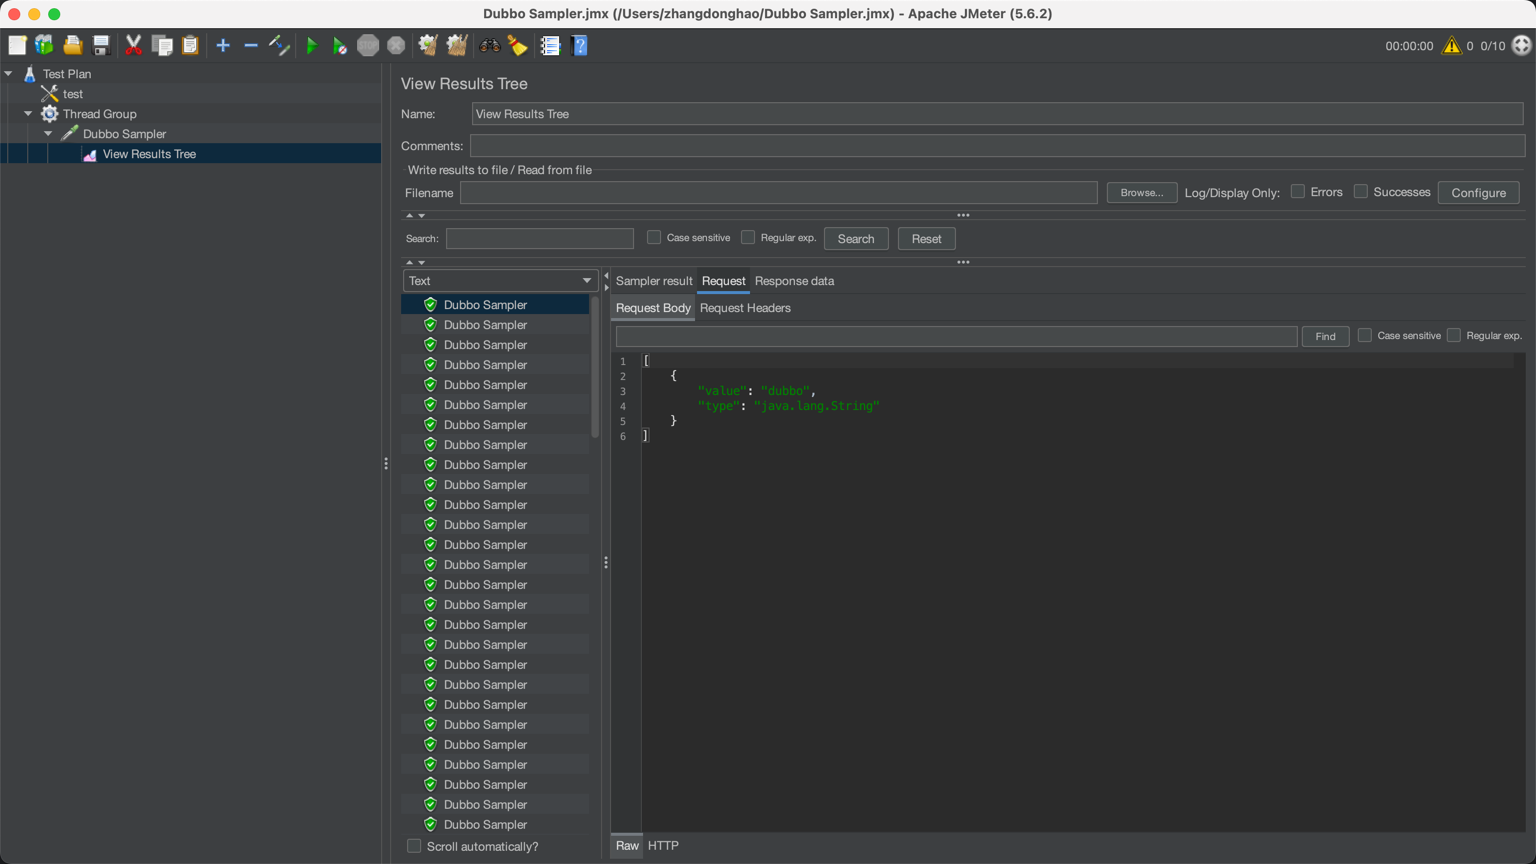Select the Test Plan beaker icon
Viewport: 1536px width, 864px height.
tap(30, 74)
